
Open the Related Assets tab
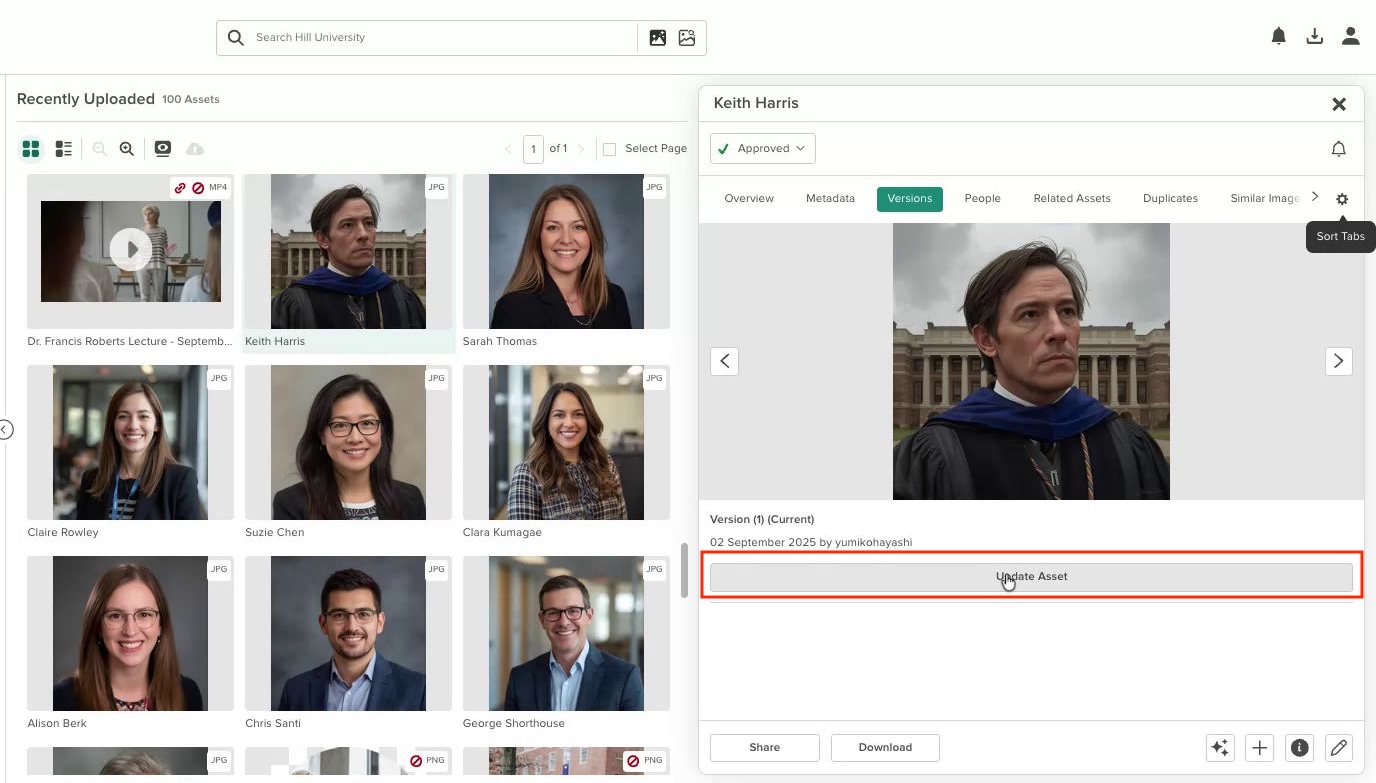(1072, 198)
